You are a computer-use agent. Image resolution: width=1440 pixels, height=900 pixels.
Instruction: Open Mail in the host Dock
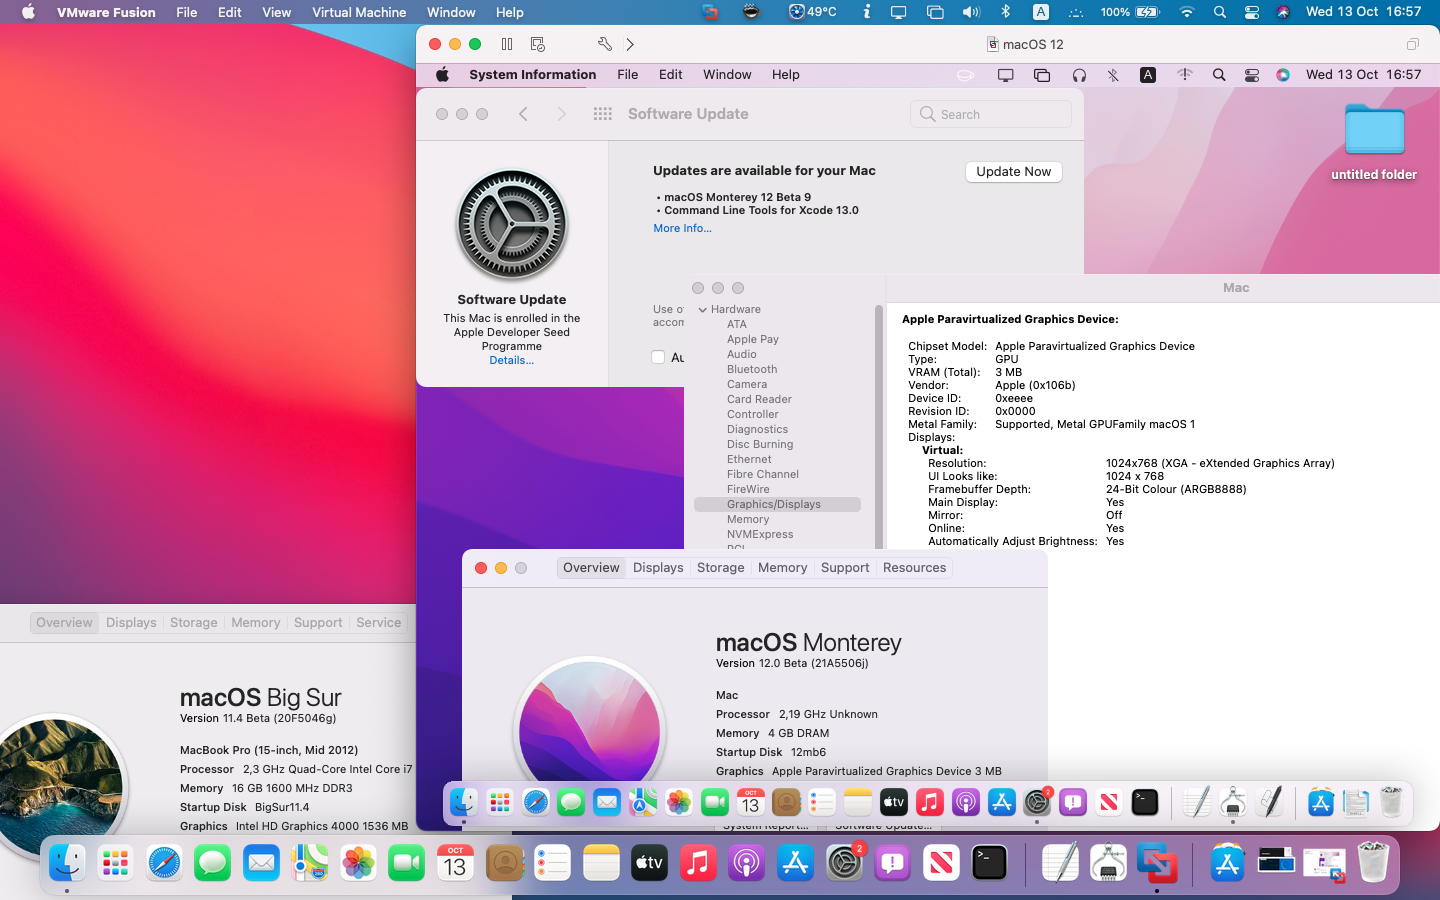[261, 863]
